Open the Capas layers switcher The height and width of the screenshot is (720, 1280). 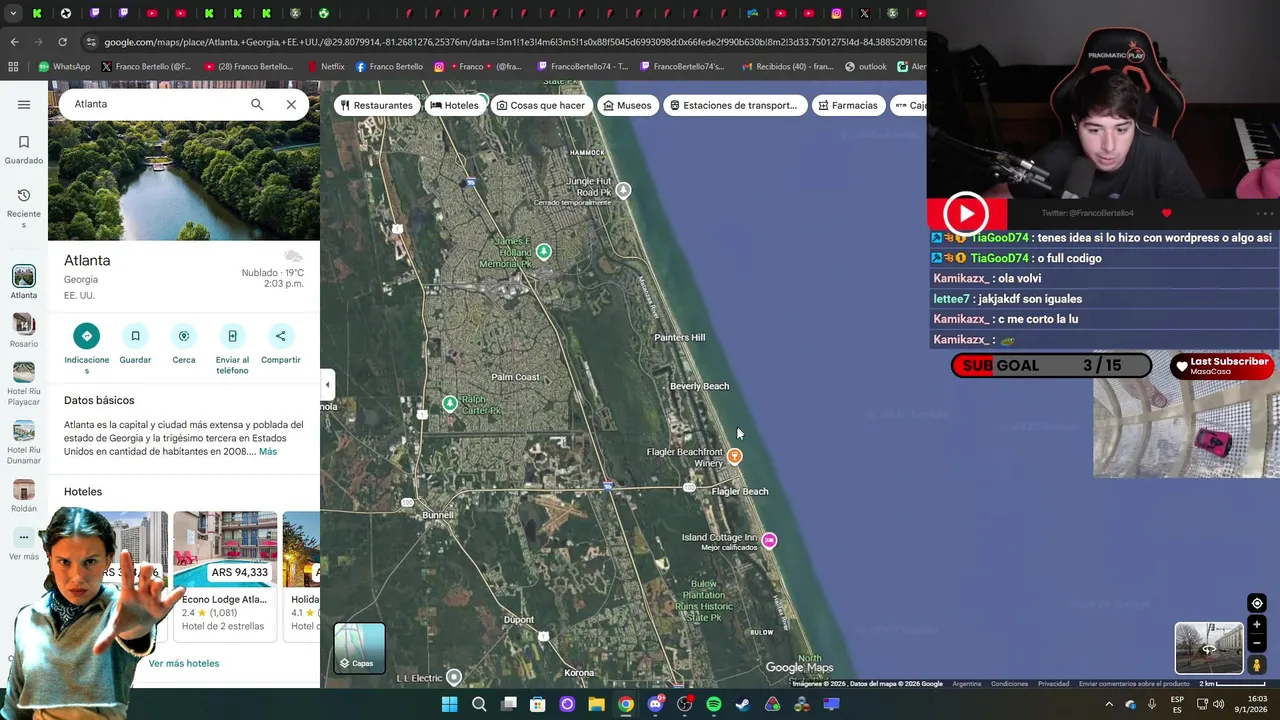359,647
